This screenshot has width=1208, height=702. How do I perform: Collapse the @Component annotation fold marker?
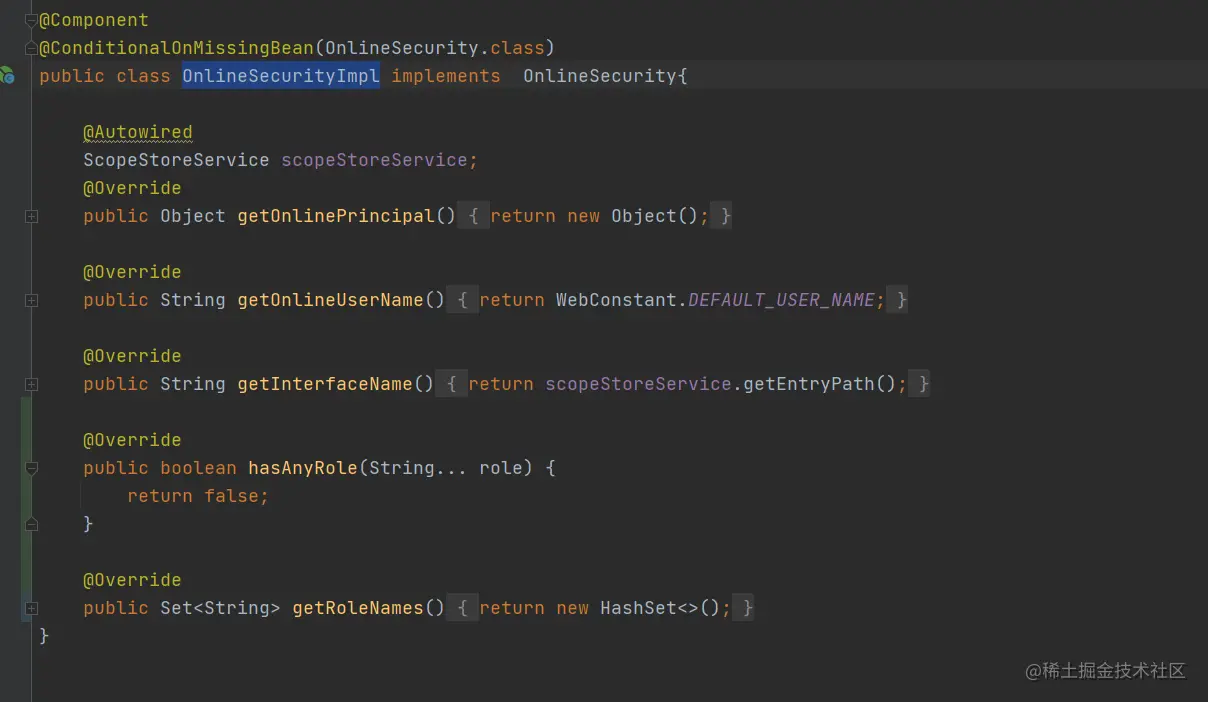point(31,20)
